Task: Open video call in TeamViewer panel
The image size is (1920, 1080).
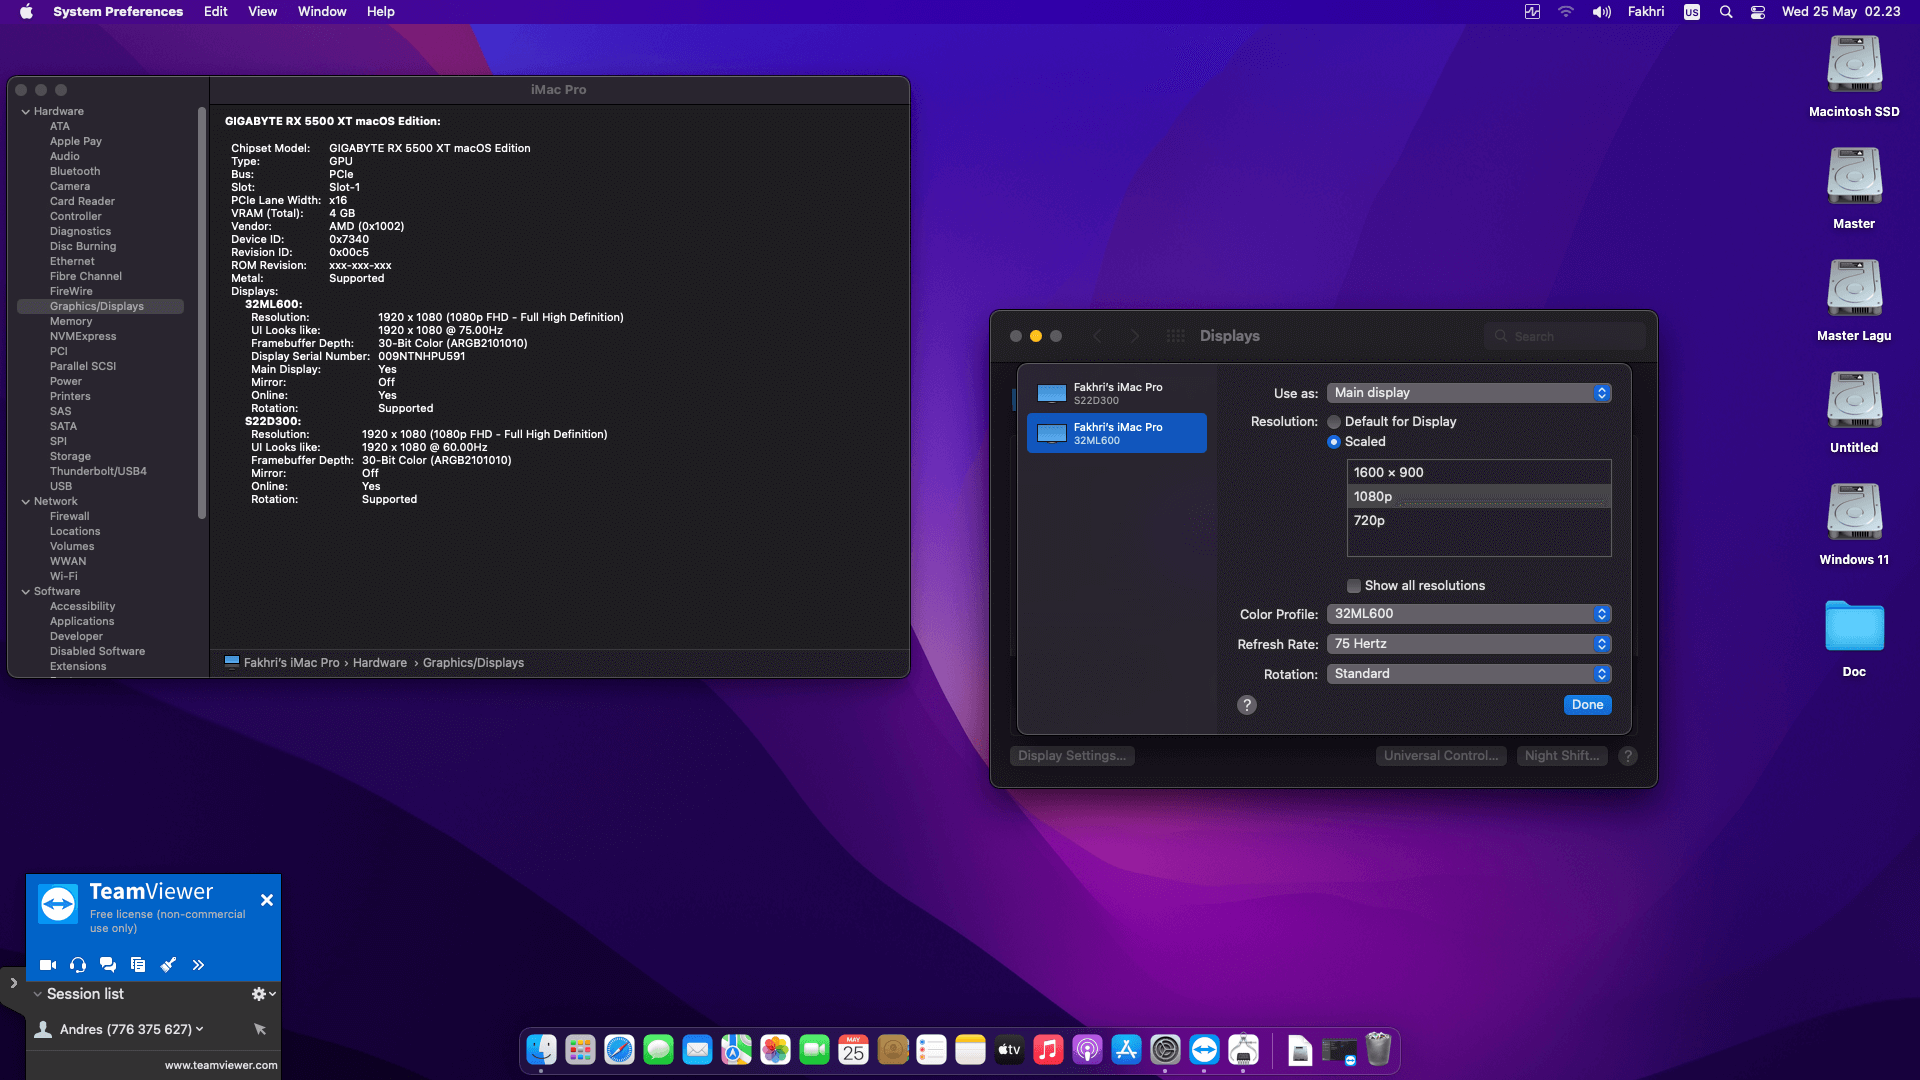Action: point(47,965)
